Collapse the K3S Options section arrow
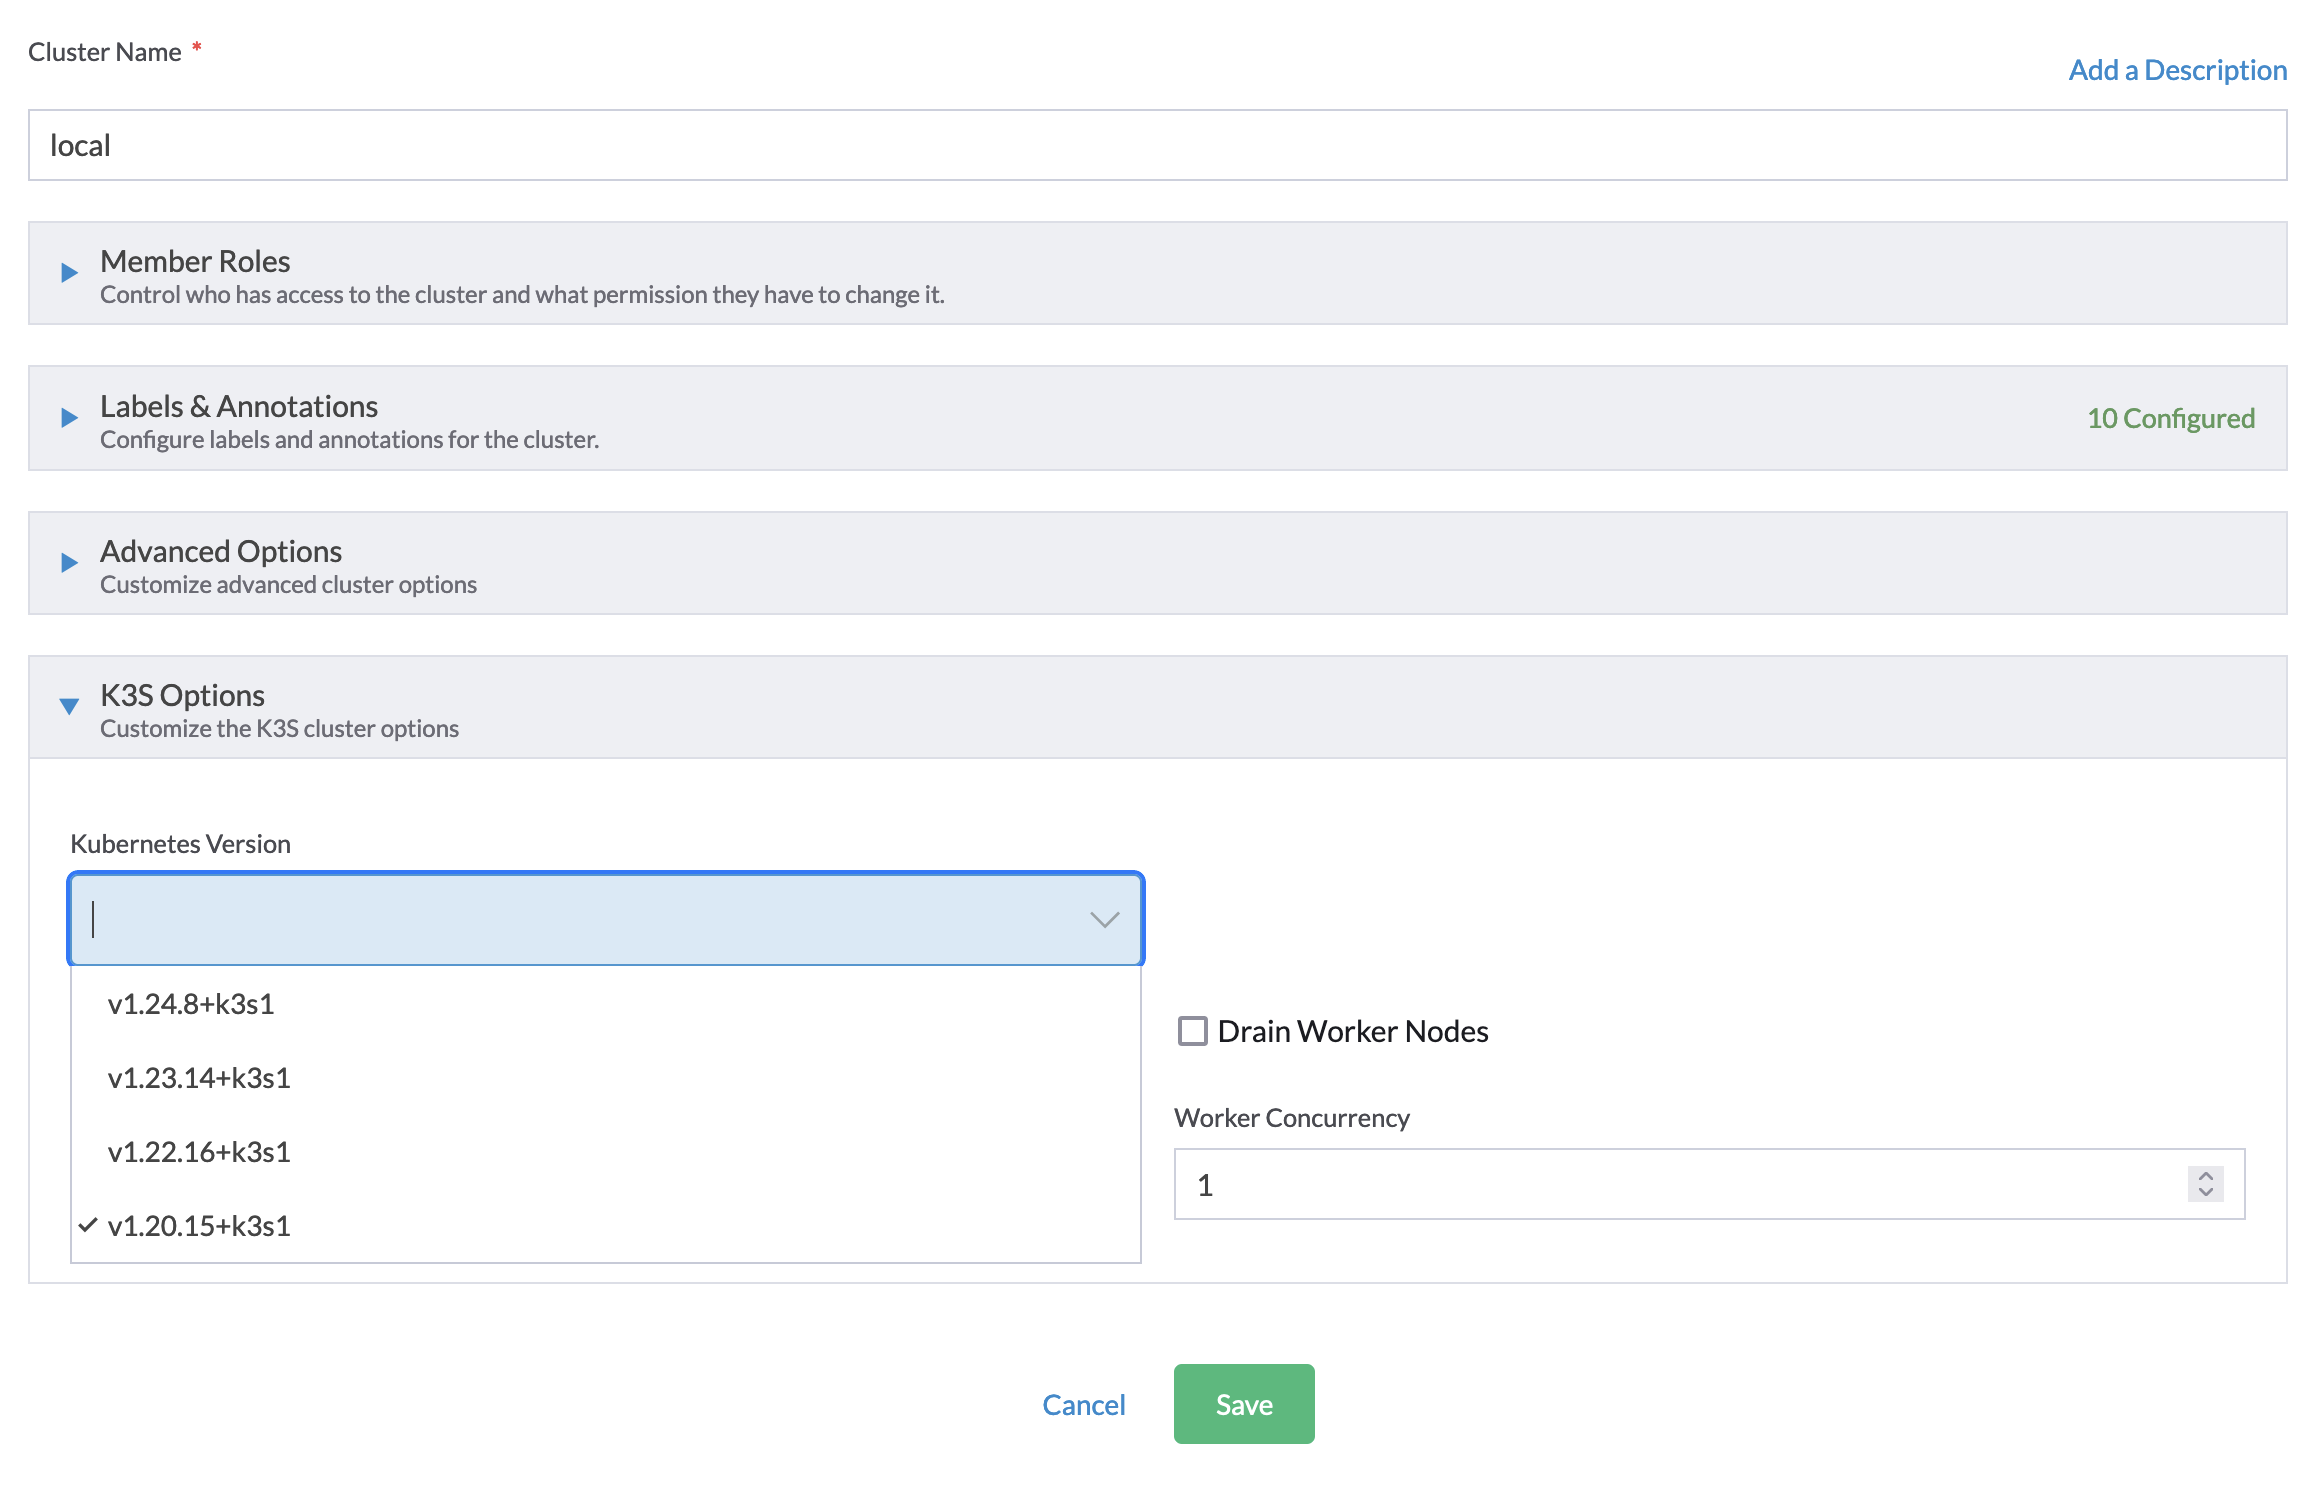 point(69,706)
